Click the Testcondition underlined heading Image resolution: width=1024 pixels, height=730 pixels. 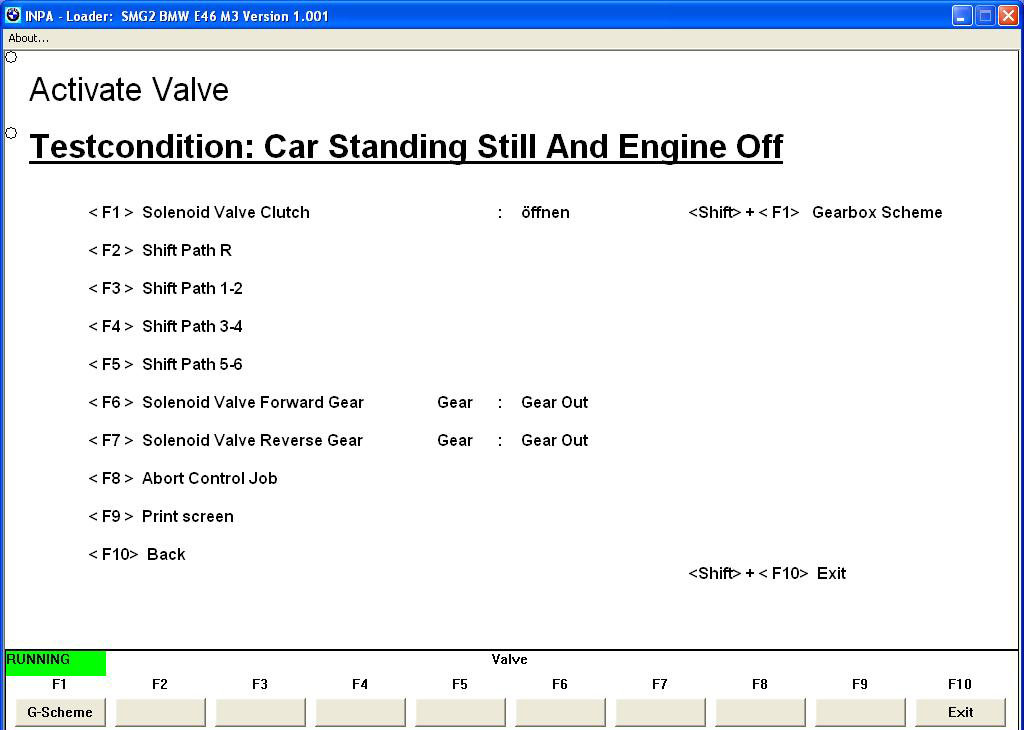pos(406,147)
